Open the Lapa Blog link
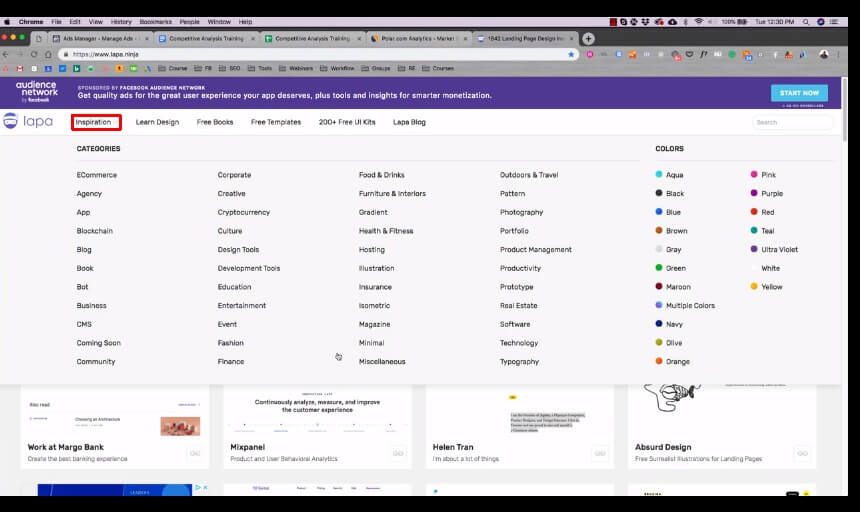Image resolution: width=860 pixels, height=512 pixels. pos(409,122)
